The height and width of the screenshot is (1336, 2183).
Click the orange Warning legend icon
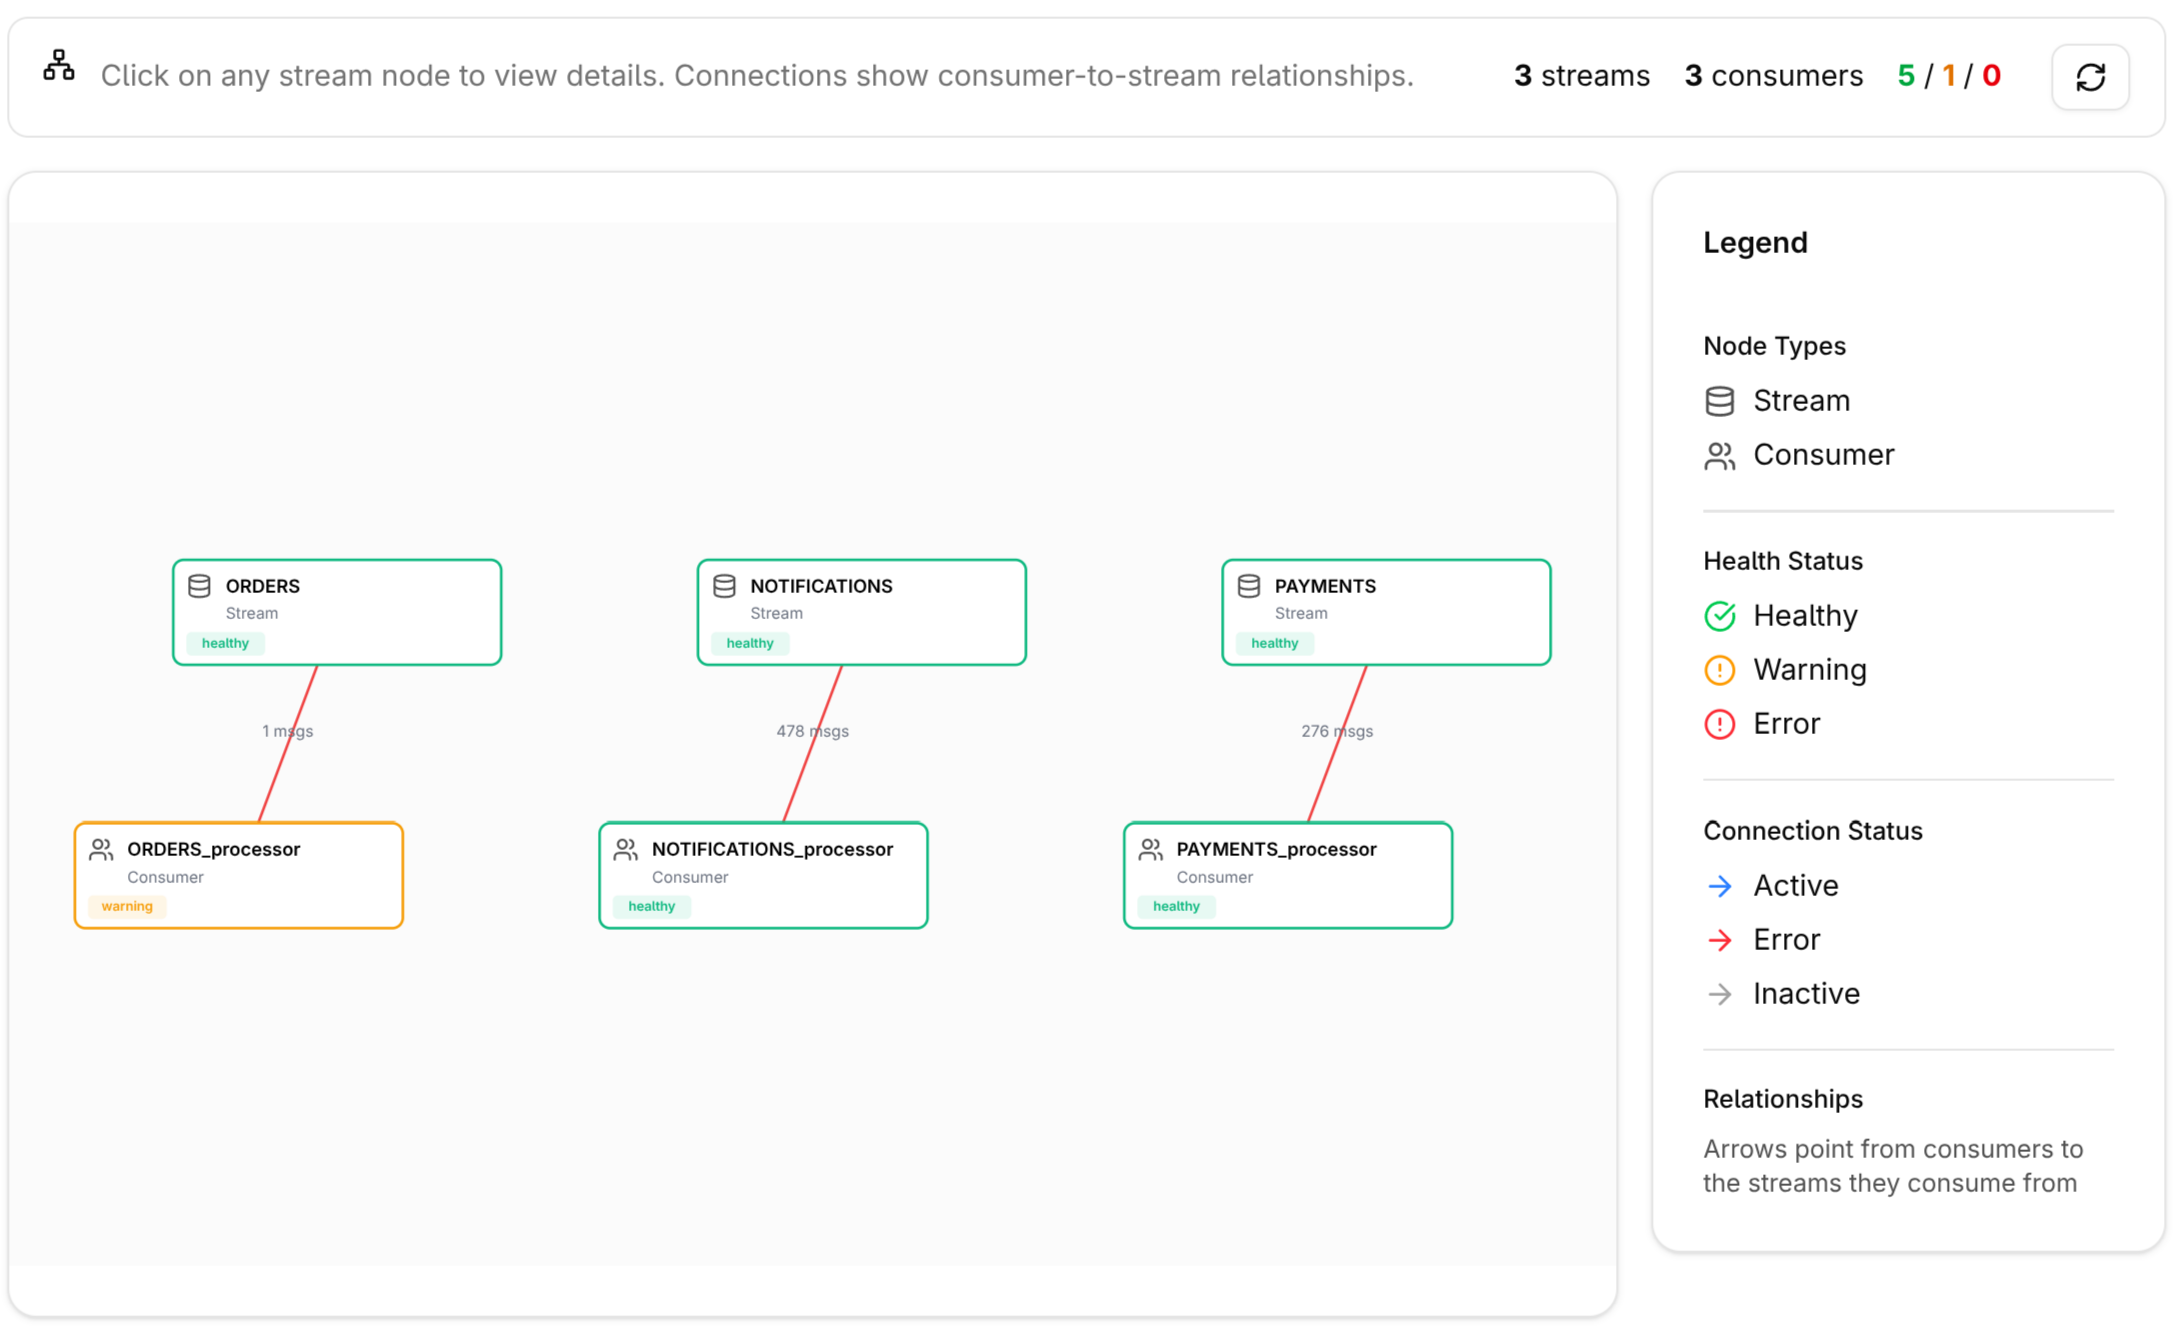coord(1719,670)
